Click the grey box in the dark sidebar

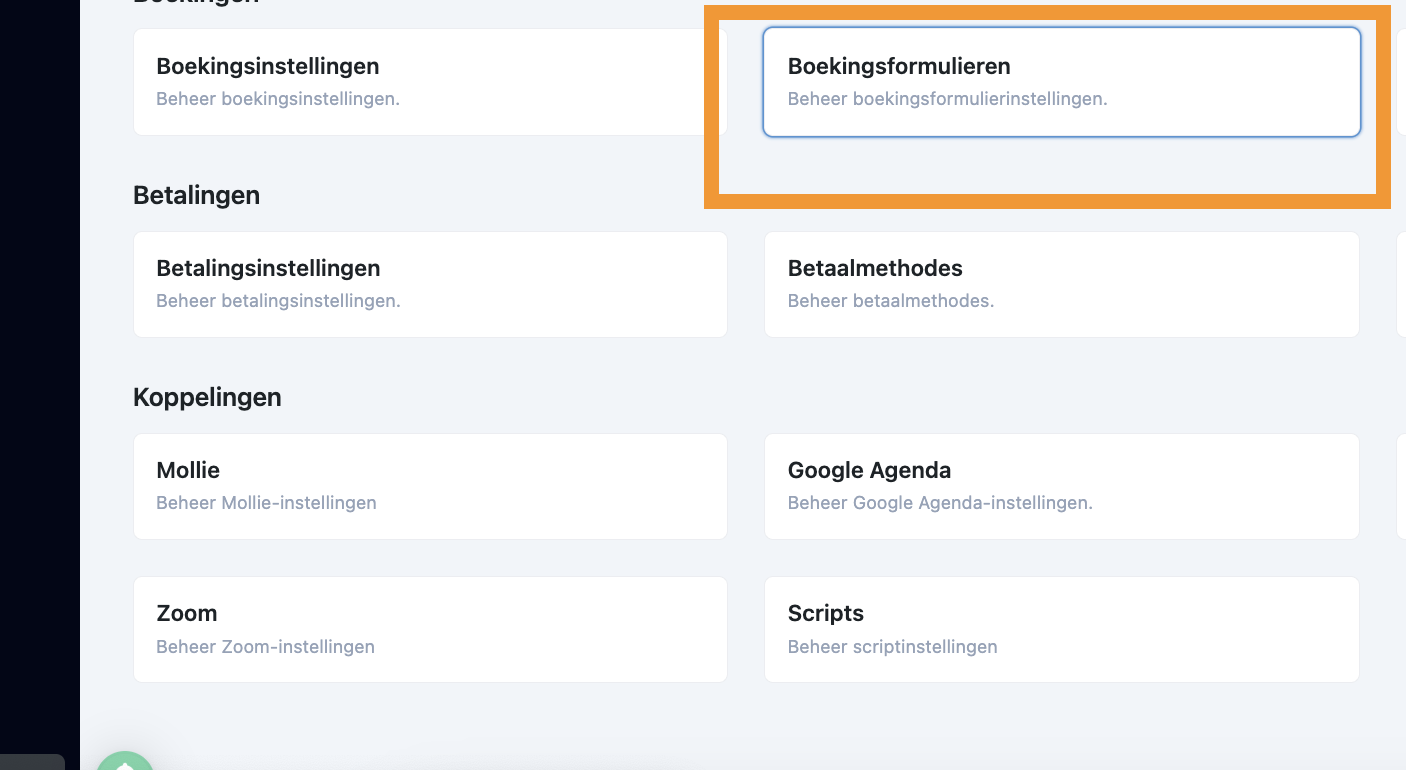coord(32,762)
